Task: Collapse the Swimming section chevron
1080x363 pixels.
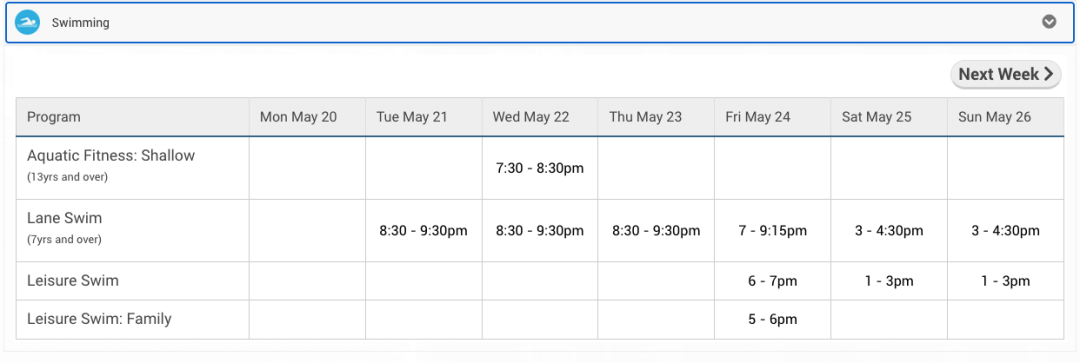Action: pos(1048,22)
